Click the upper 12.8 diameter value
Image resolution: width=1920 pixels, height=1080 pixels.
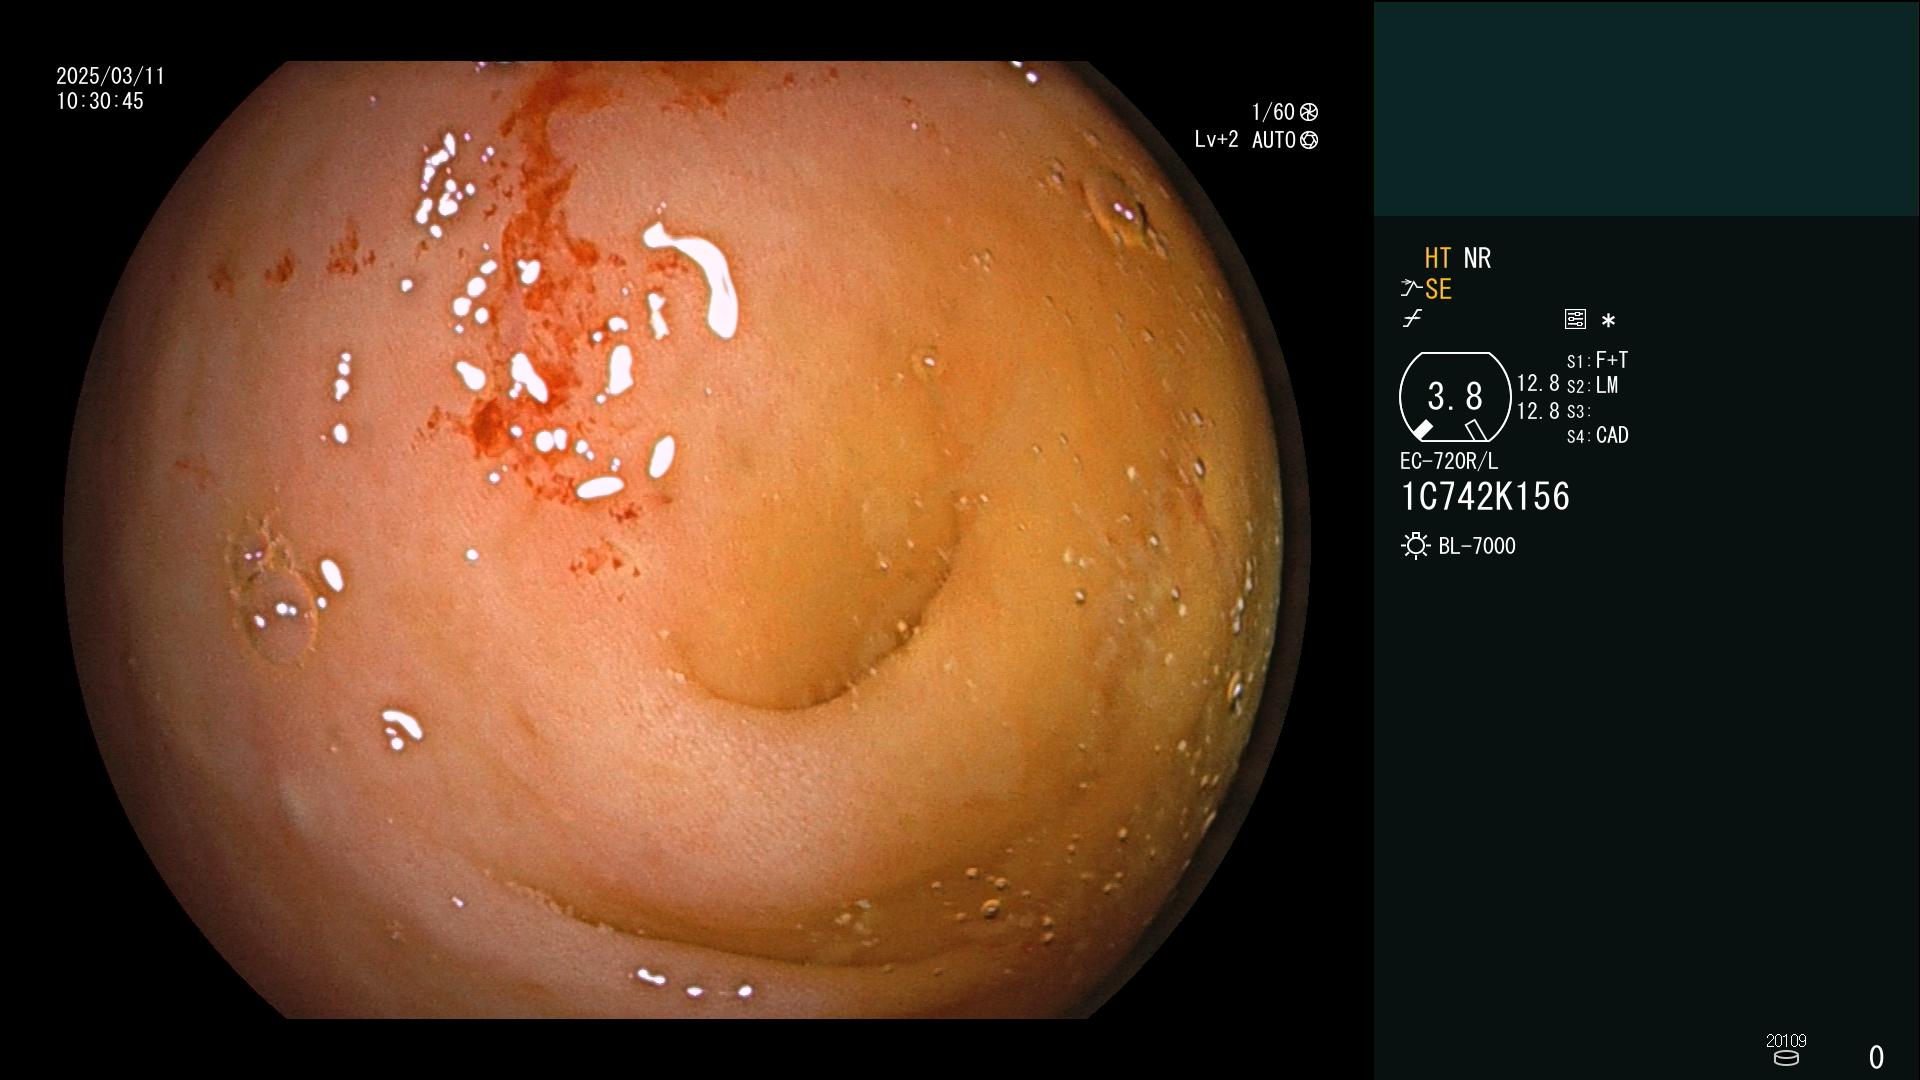coord(1538,384)
